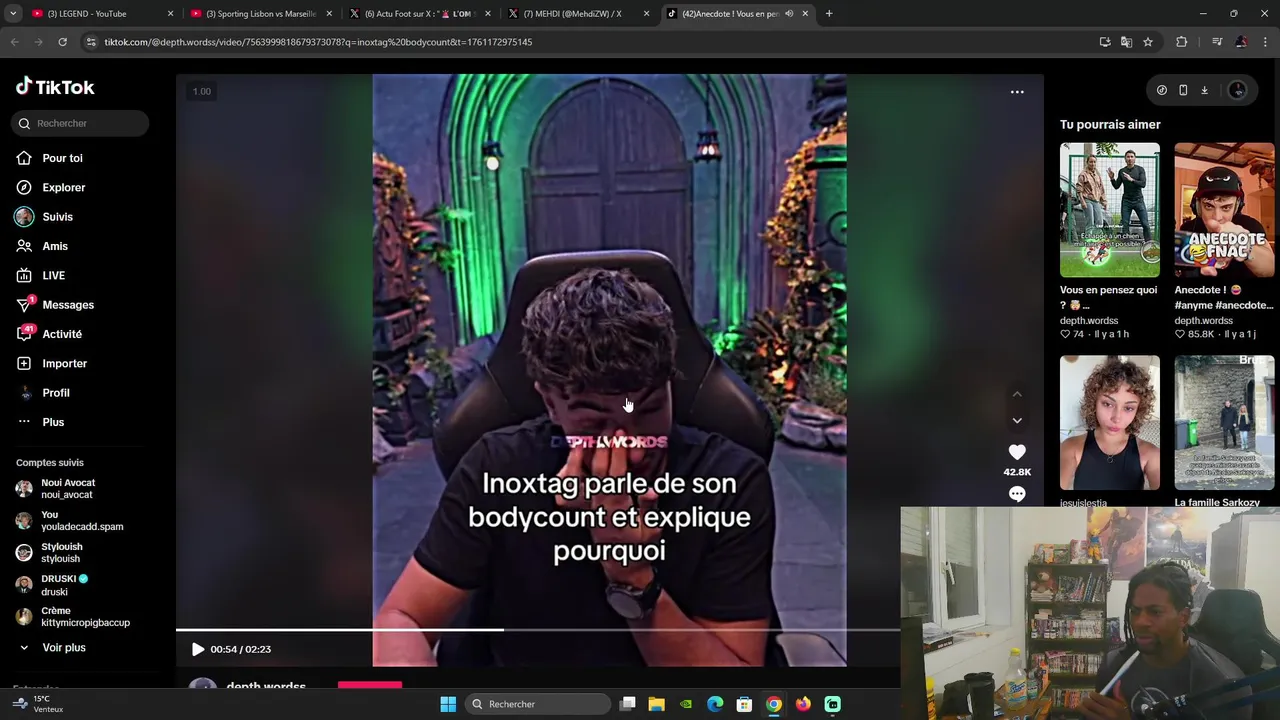
Task: Click Importer to upload a video
Action: (x=52, y=363)
